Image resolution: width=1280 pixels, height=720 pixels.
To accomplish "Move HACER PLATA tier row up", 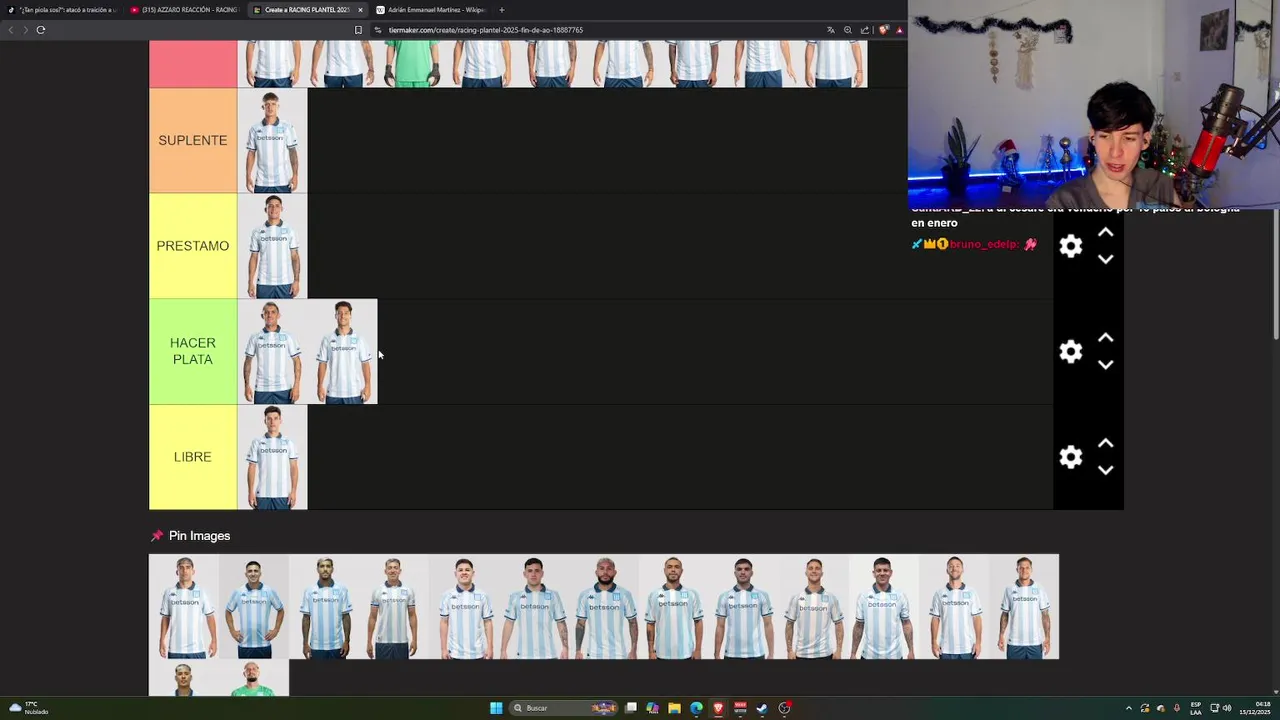I will 1105,338.
